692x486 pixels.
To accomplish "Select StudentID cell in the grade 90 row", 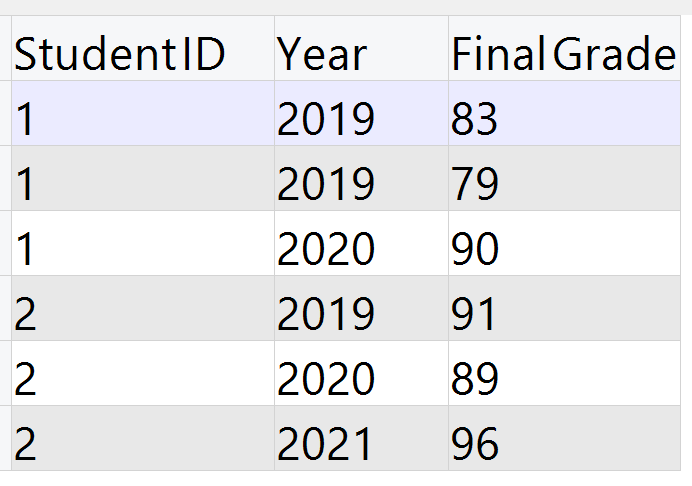I will 26,250.
